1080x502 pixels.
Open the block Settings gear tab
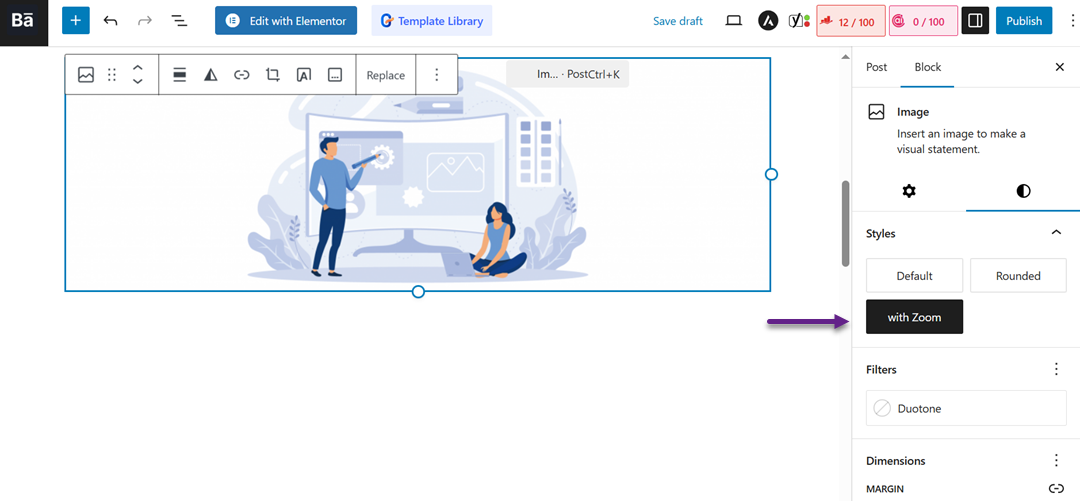909,191
